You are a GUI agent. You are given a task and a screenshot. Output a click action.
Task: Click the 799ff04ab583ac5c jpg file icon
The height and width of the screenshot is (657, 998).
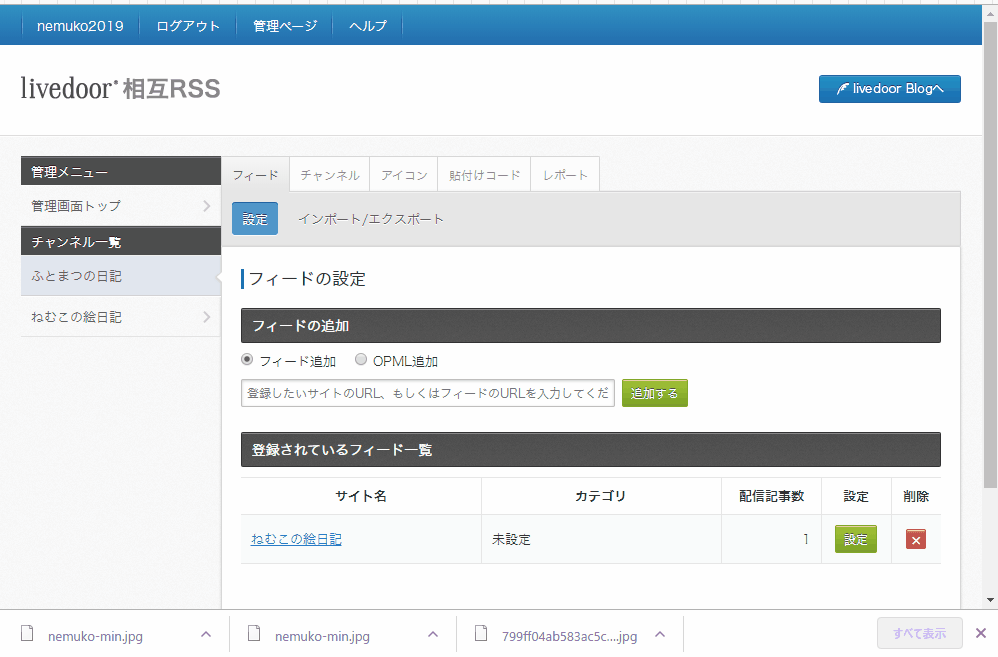pos(481,633)
